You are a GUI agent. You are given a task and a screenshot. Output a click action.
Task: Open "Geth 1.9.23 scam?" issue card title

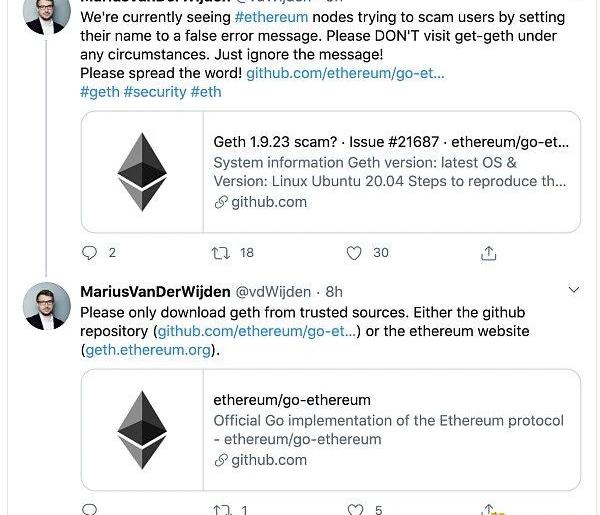pyautogui.click(x=391, y=142)
